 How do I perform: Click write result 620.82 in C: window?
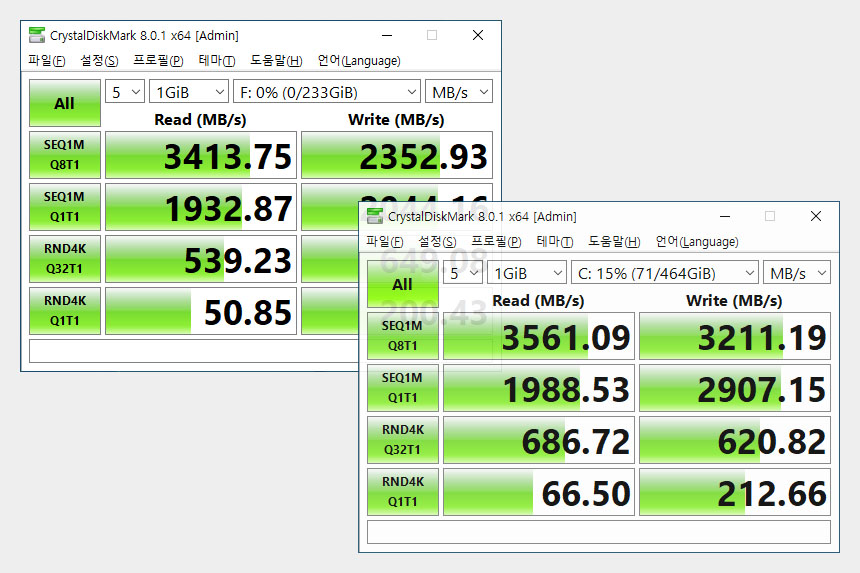coord(735,440)
